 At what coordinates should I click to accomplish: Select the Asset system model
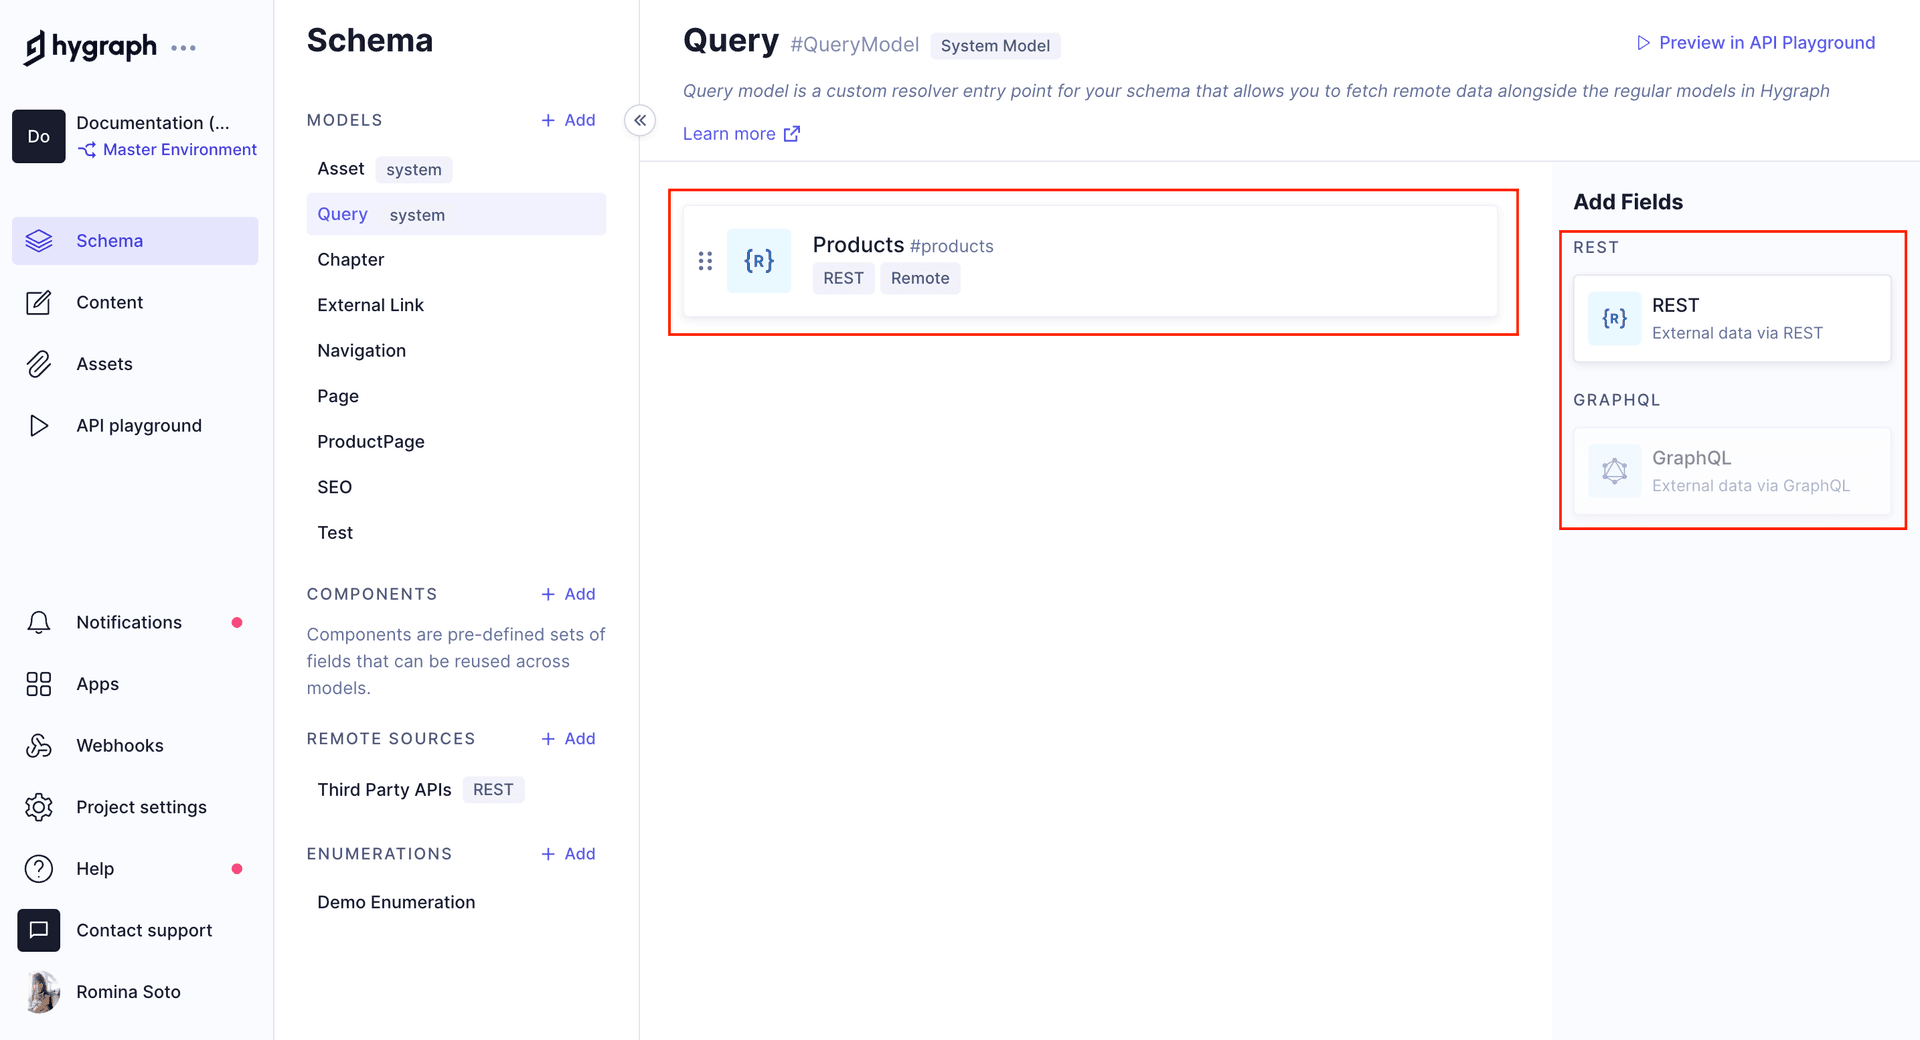(456, 169)
